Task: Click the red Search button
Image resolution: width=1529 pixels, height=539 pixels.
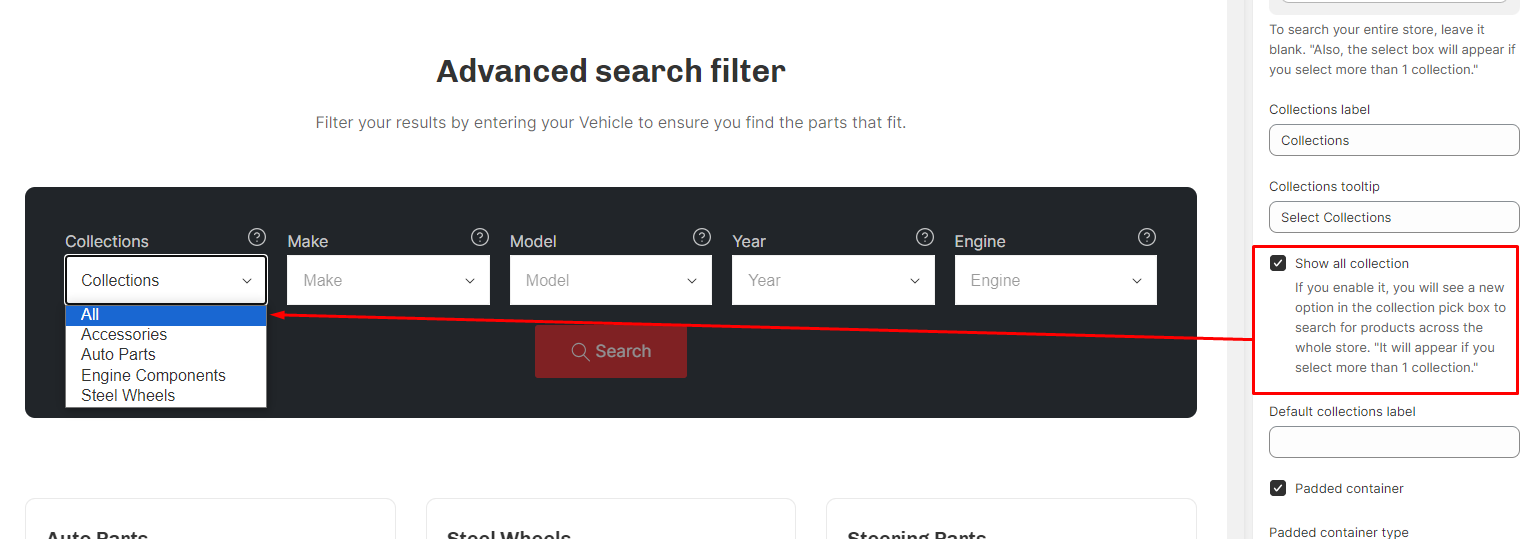Action: coord(611,351)
